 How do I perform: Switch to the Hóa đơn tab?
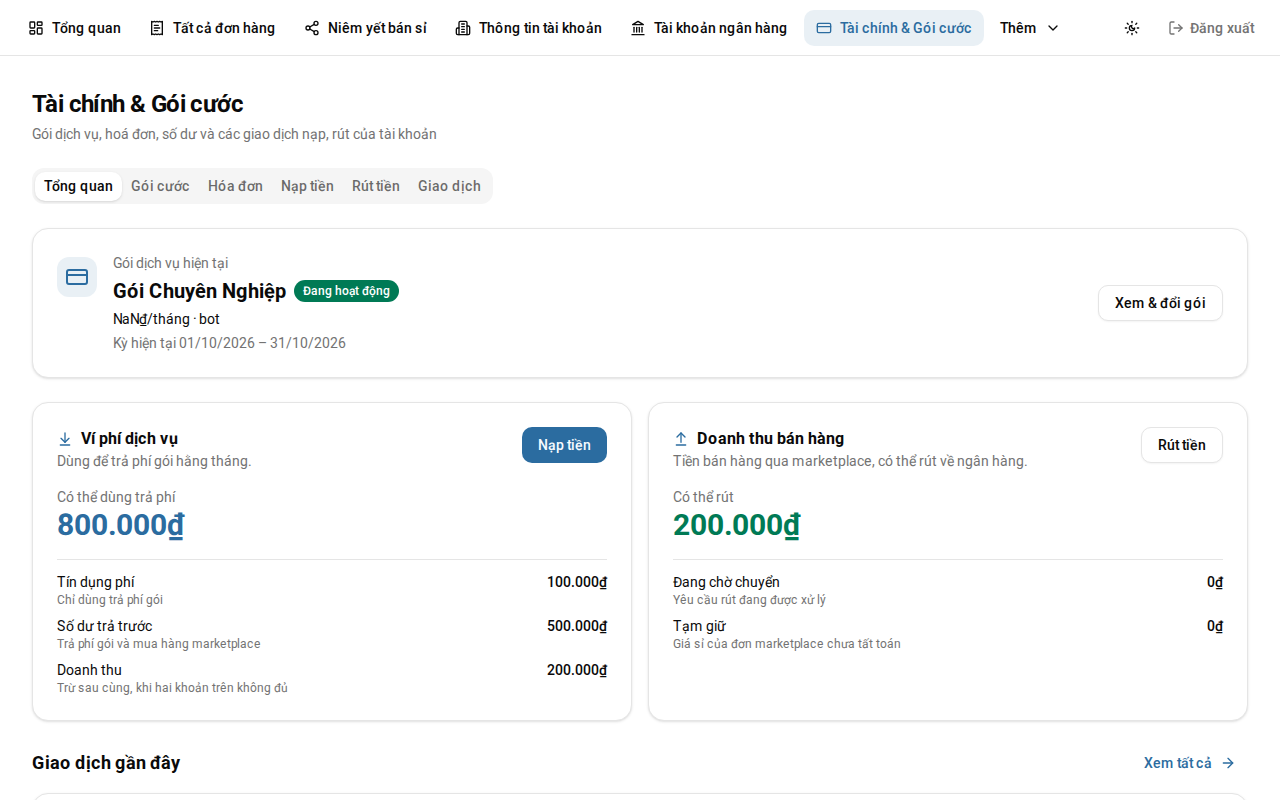tap(235, 186)
